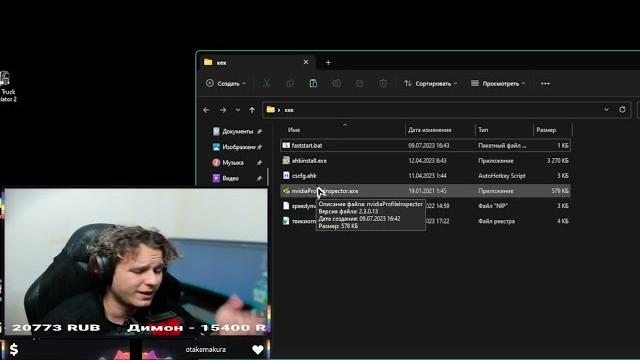Open Документы in the sidebar

click(x=238, y=131)
